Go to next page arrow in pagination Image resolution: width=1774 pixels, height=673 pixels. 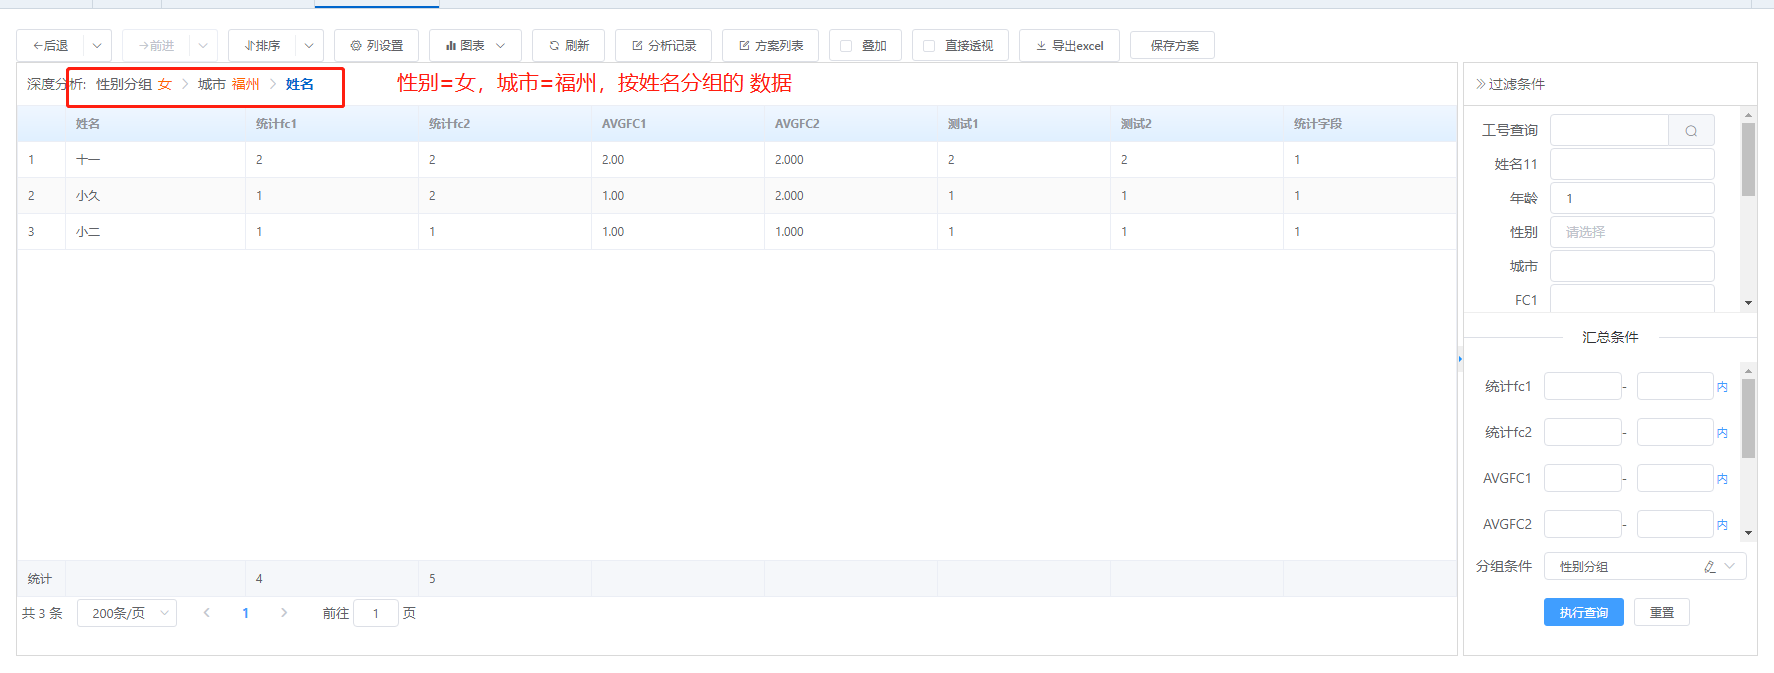284,613
